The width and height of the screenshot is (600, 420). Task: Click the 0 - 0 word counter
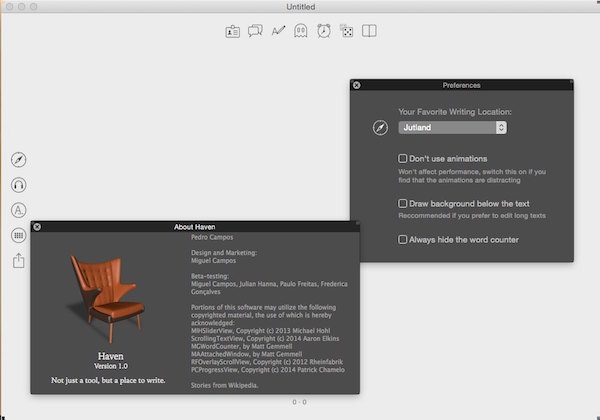pos(299,402)
